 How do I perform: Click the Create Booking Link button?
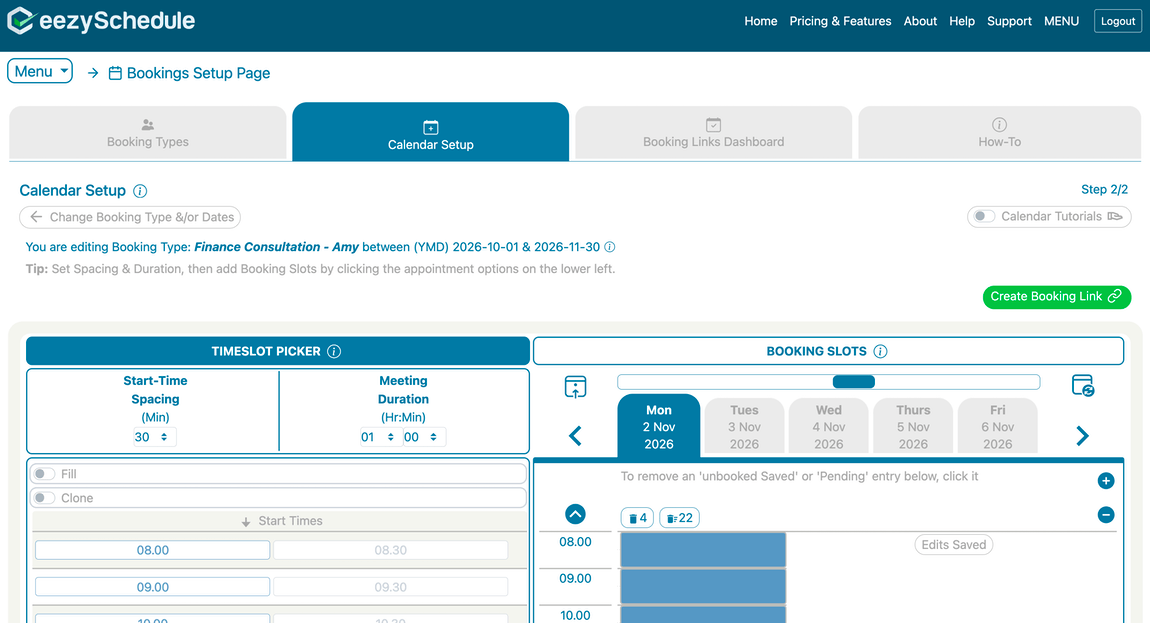[x=1057, y=296]
